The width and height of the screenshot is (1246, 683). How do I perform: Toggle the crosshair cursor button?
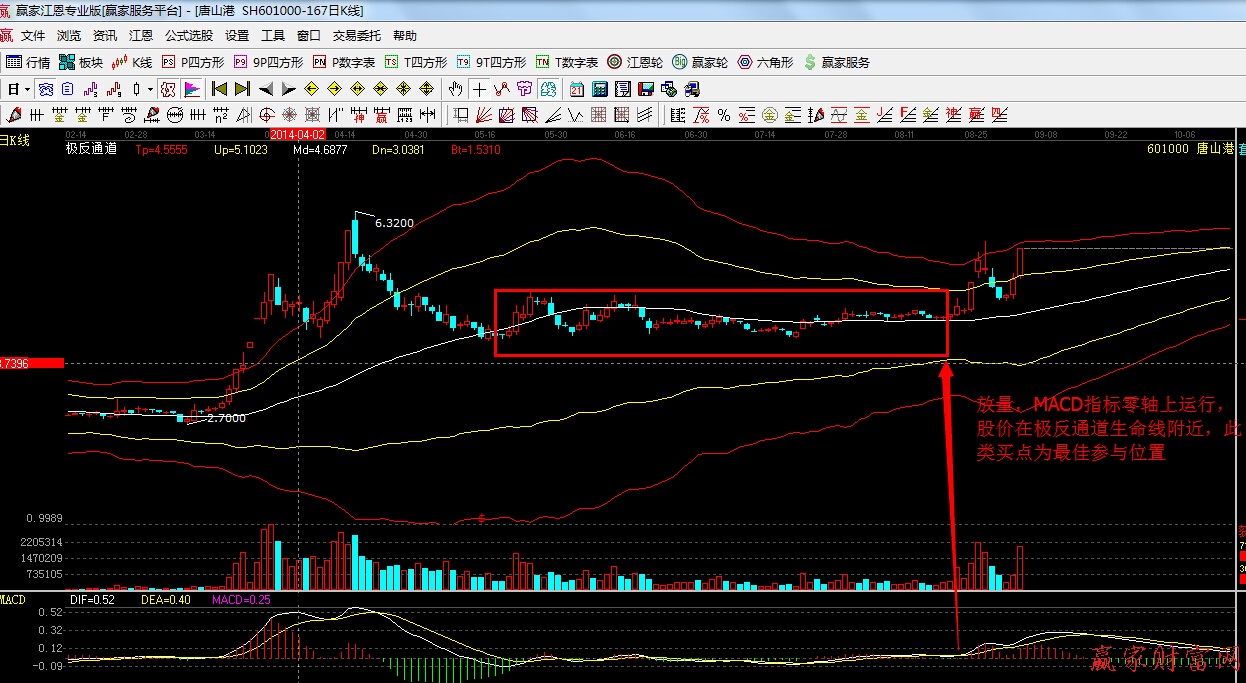(480, 89)
